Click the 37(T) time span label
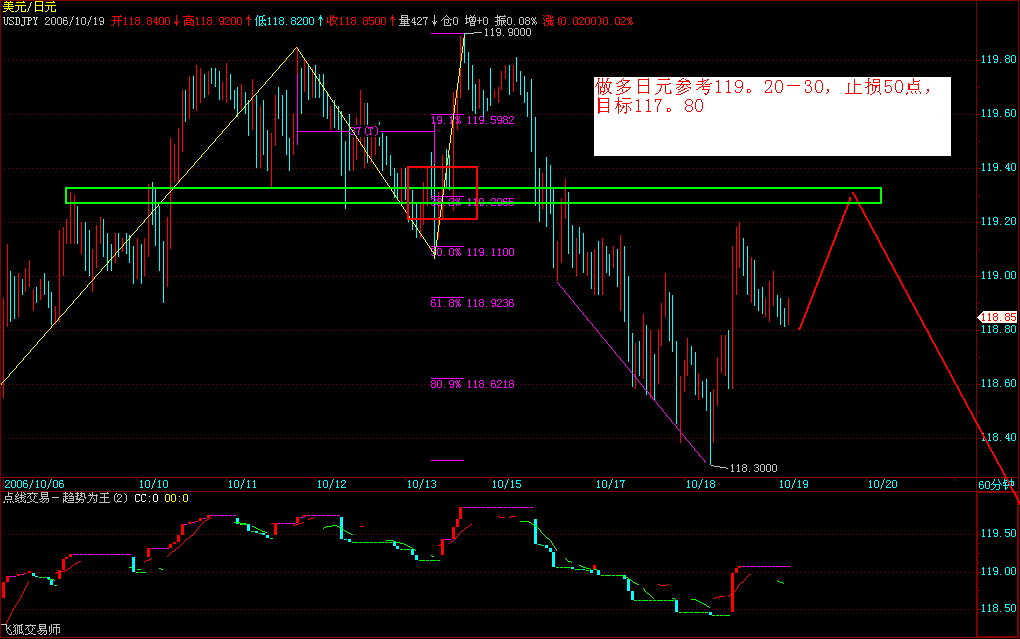1020x639 pixels. [365, 131]
